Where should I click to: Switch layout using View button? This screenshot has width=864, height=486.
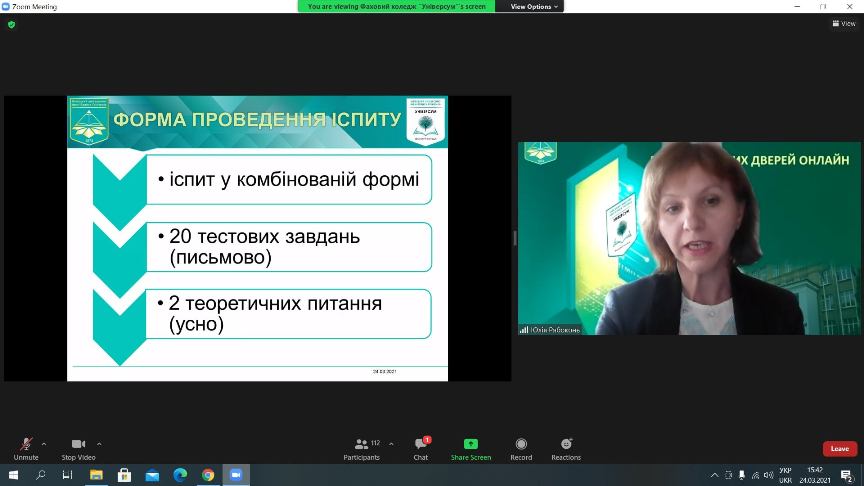(x=844, y=23)
